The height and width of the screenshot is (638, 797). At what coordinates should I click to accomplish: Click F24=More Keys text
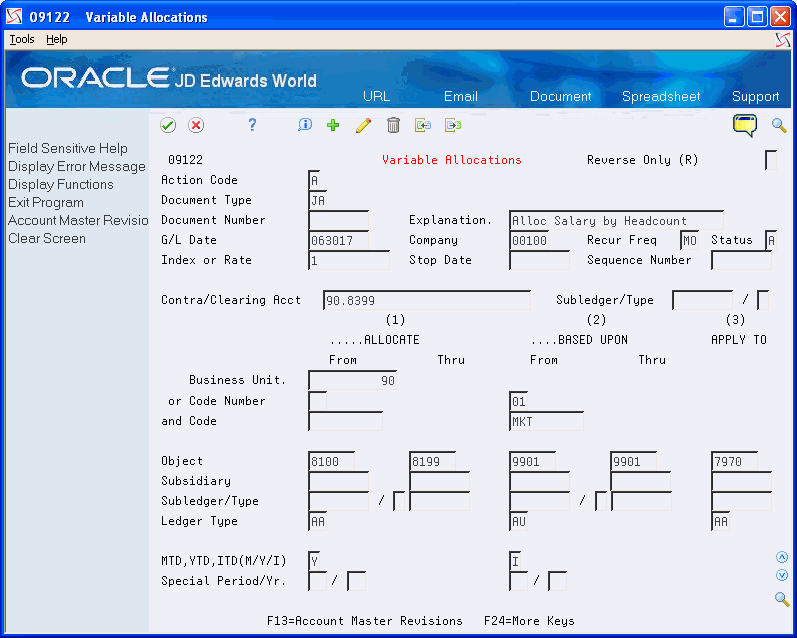[529, 621]
